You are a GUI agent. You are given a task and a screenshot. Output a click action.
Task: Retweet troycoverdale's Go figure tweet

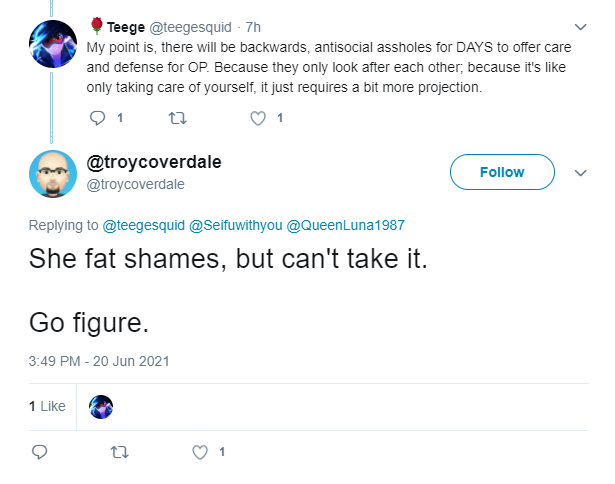tap(120, 452)
